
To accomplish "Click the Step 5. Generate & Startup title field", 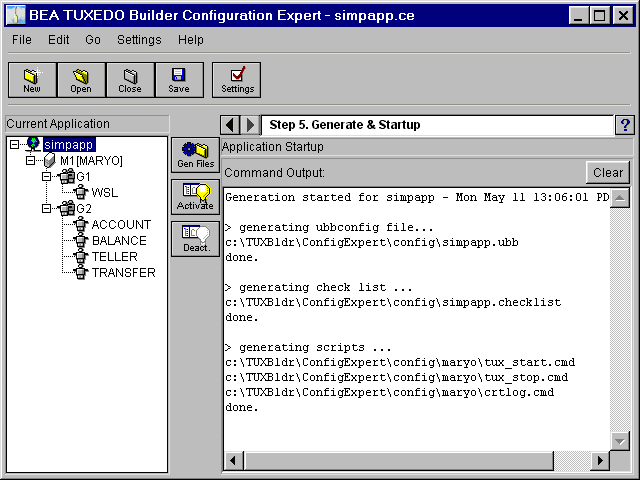I will pyautogui.click(x=437, y=125).
